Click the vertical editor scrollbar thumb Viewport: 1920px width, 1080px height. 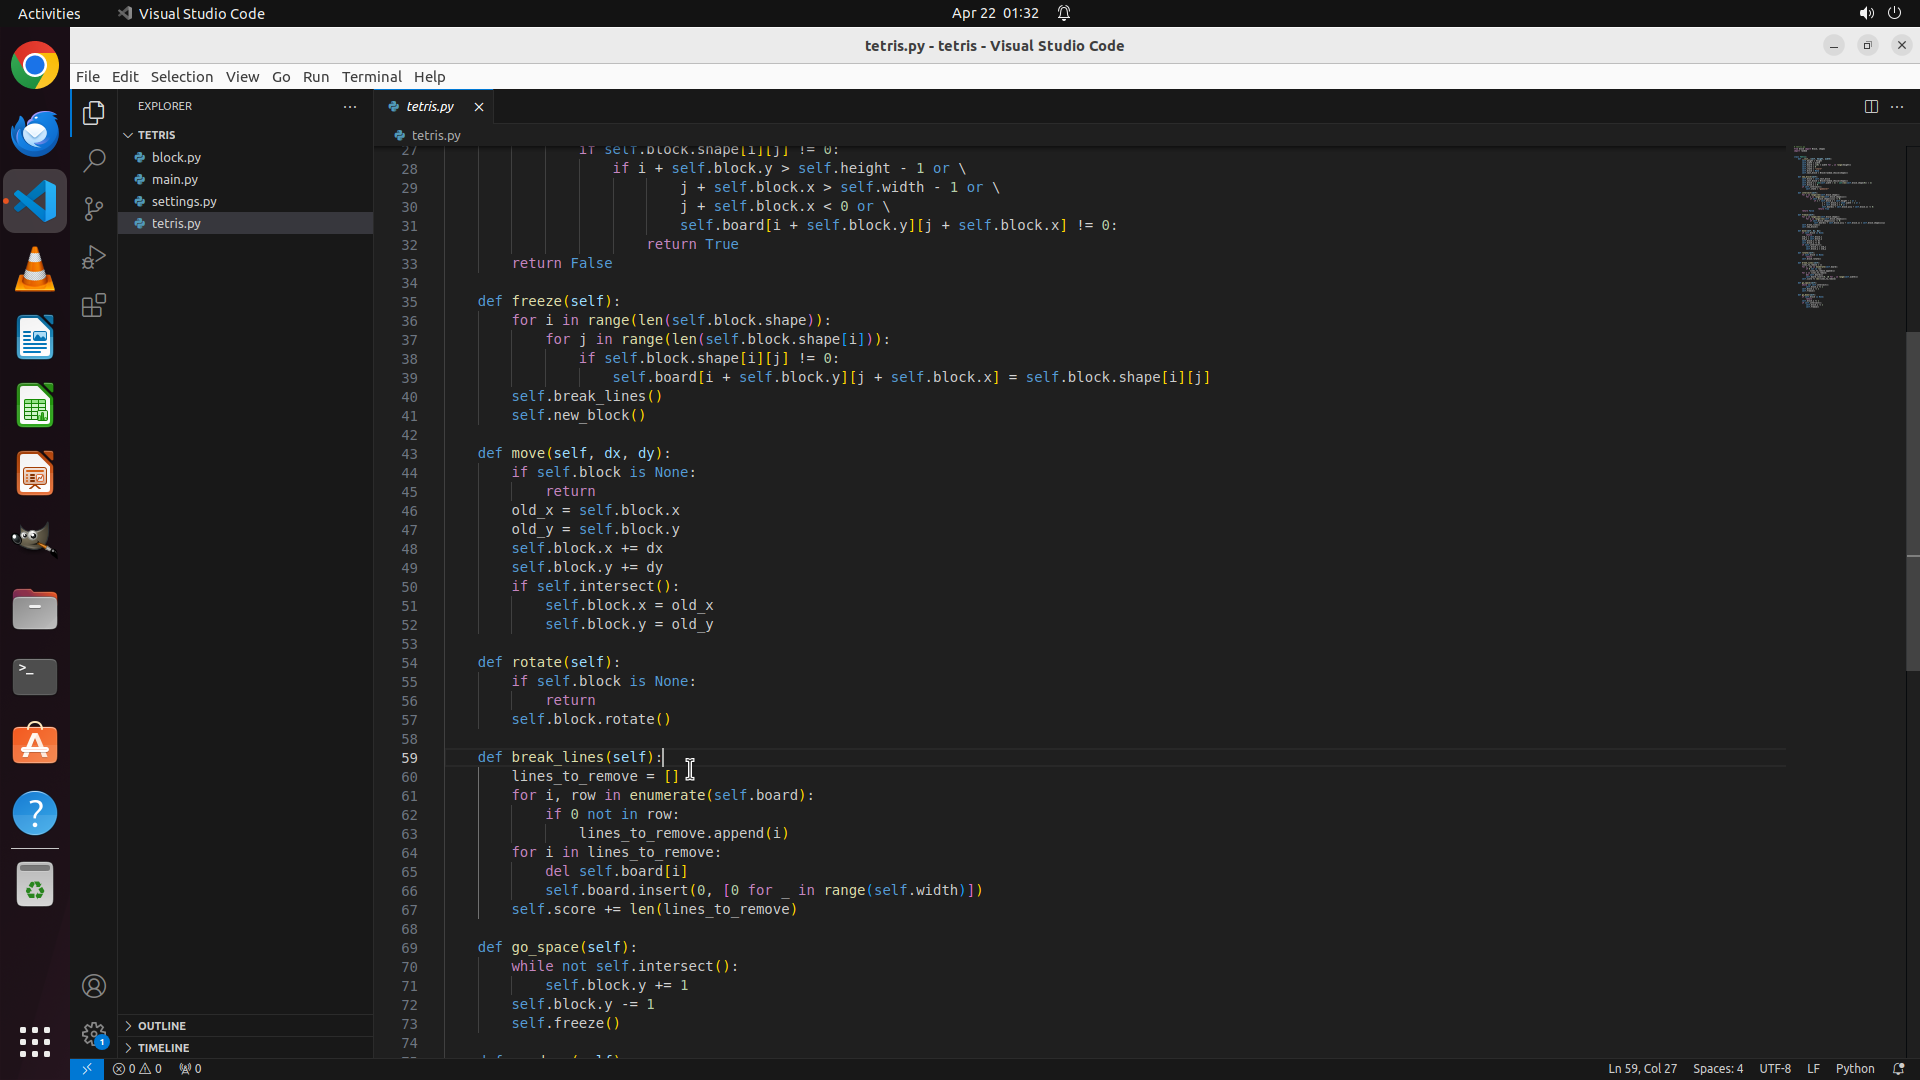point(1912,500)
